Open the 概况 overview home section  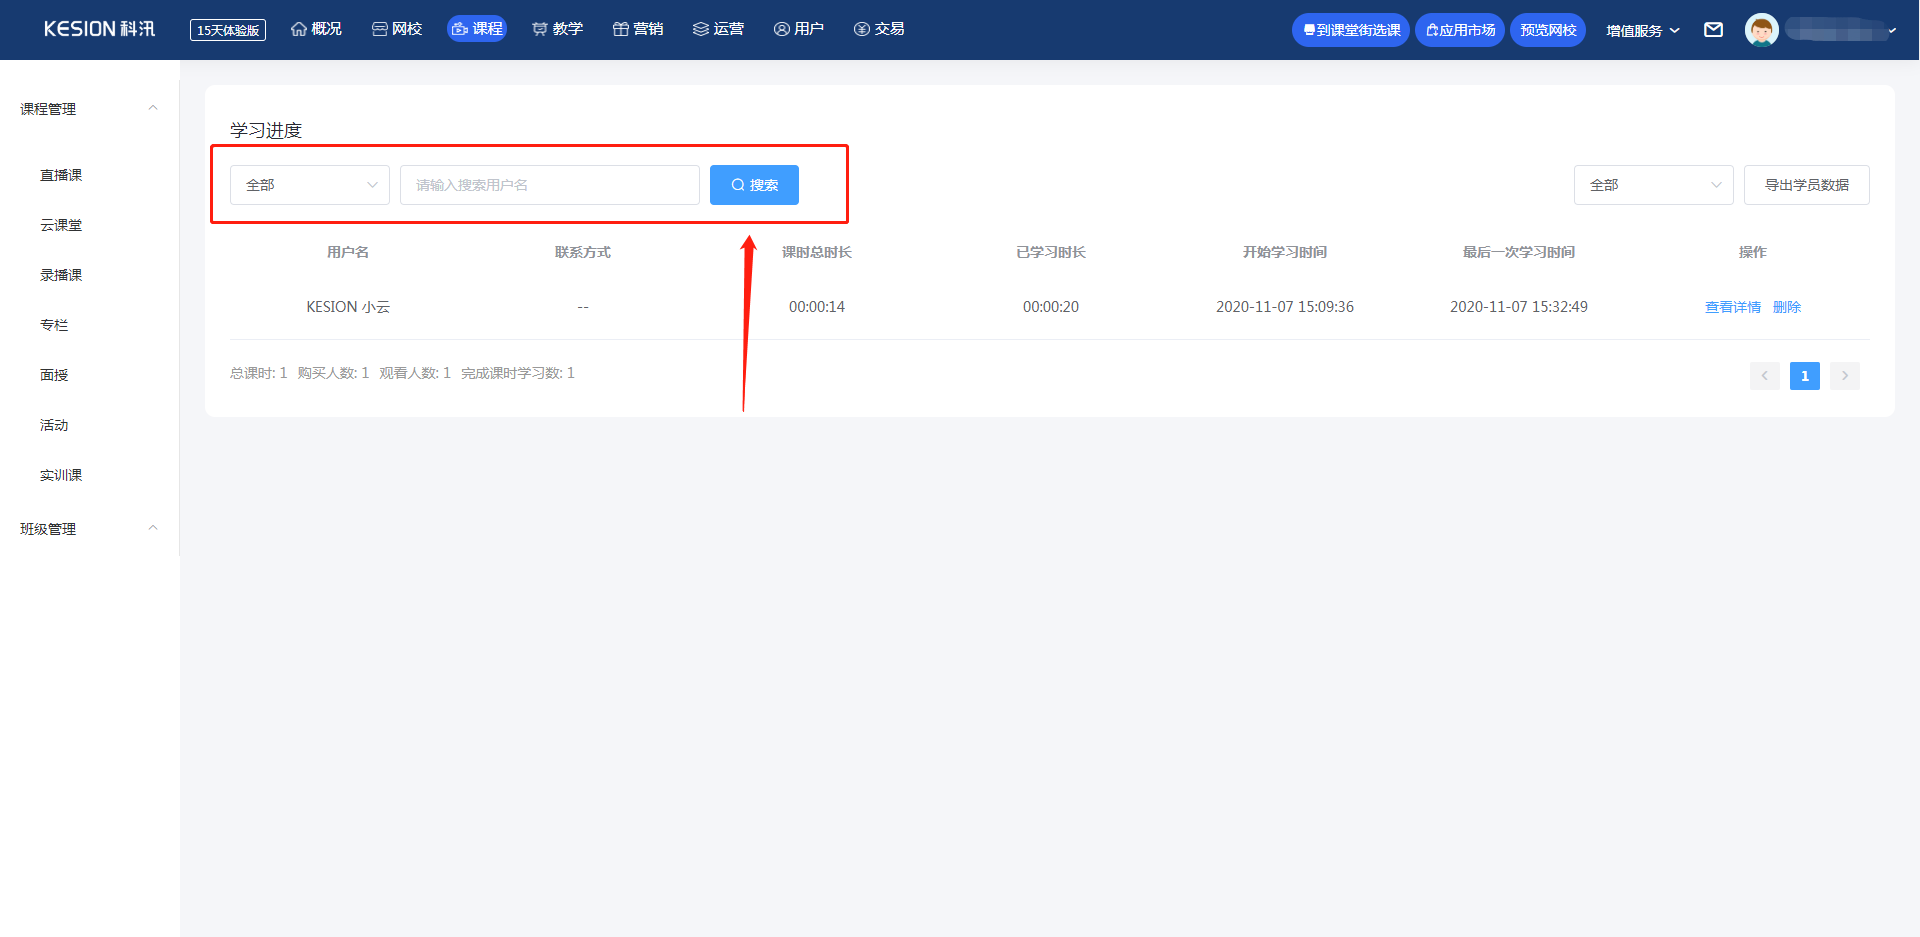316,29
